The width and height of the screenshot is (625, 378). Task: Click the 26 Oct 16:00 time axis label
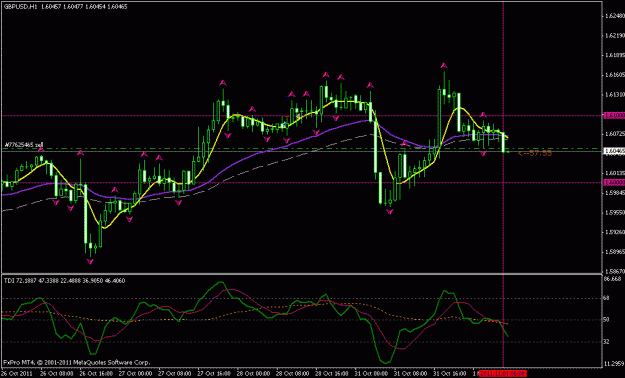96,374
